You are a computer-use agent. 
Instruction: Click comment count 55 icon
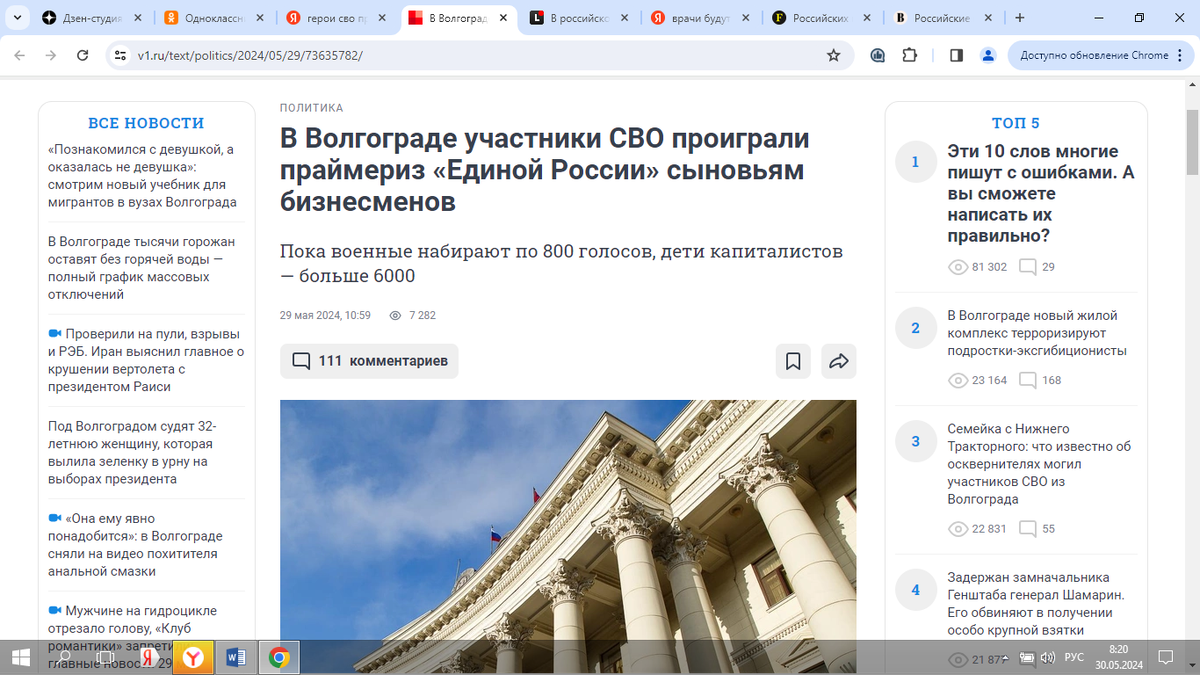tap(1027, 528)
